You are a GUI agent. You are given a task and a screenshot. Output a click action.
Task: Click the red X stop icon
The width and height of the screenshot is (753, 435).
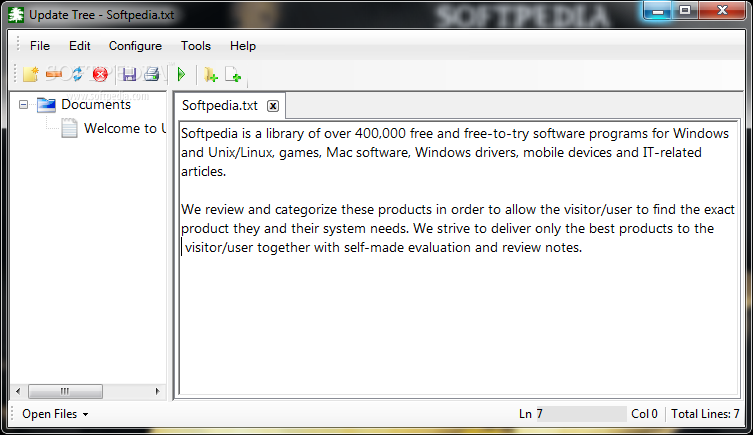coord(100,74)
